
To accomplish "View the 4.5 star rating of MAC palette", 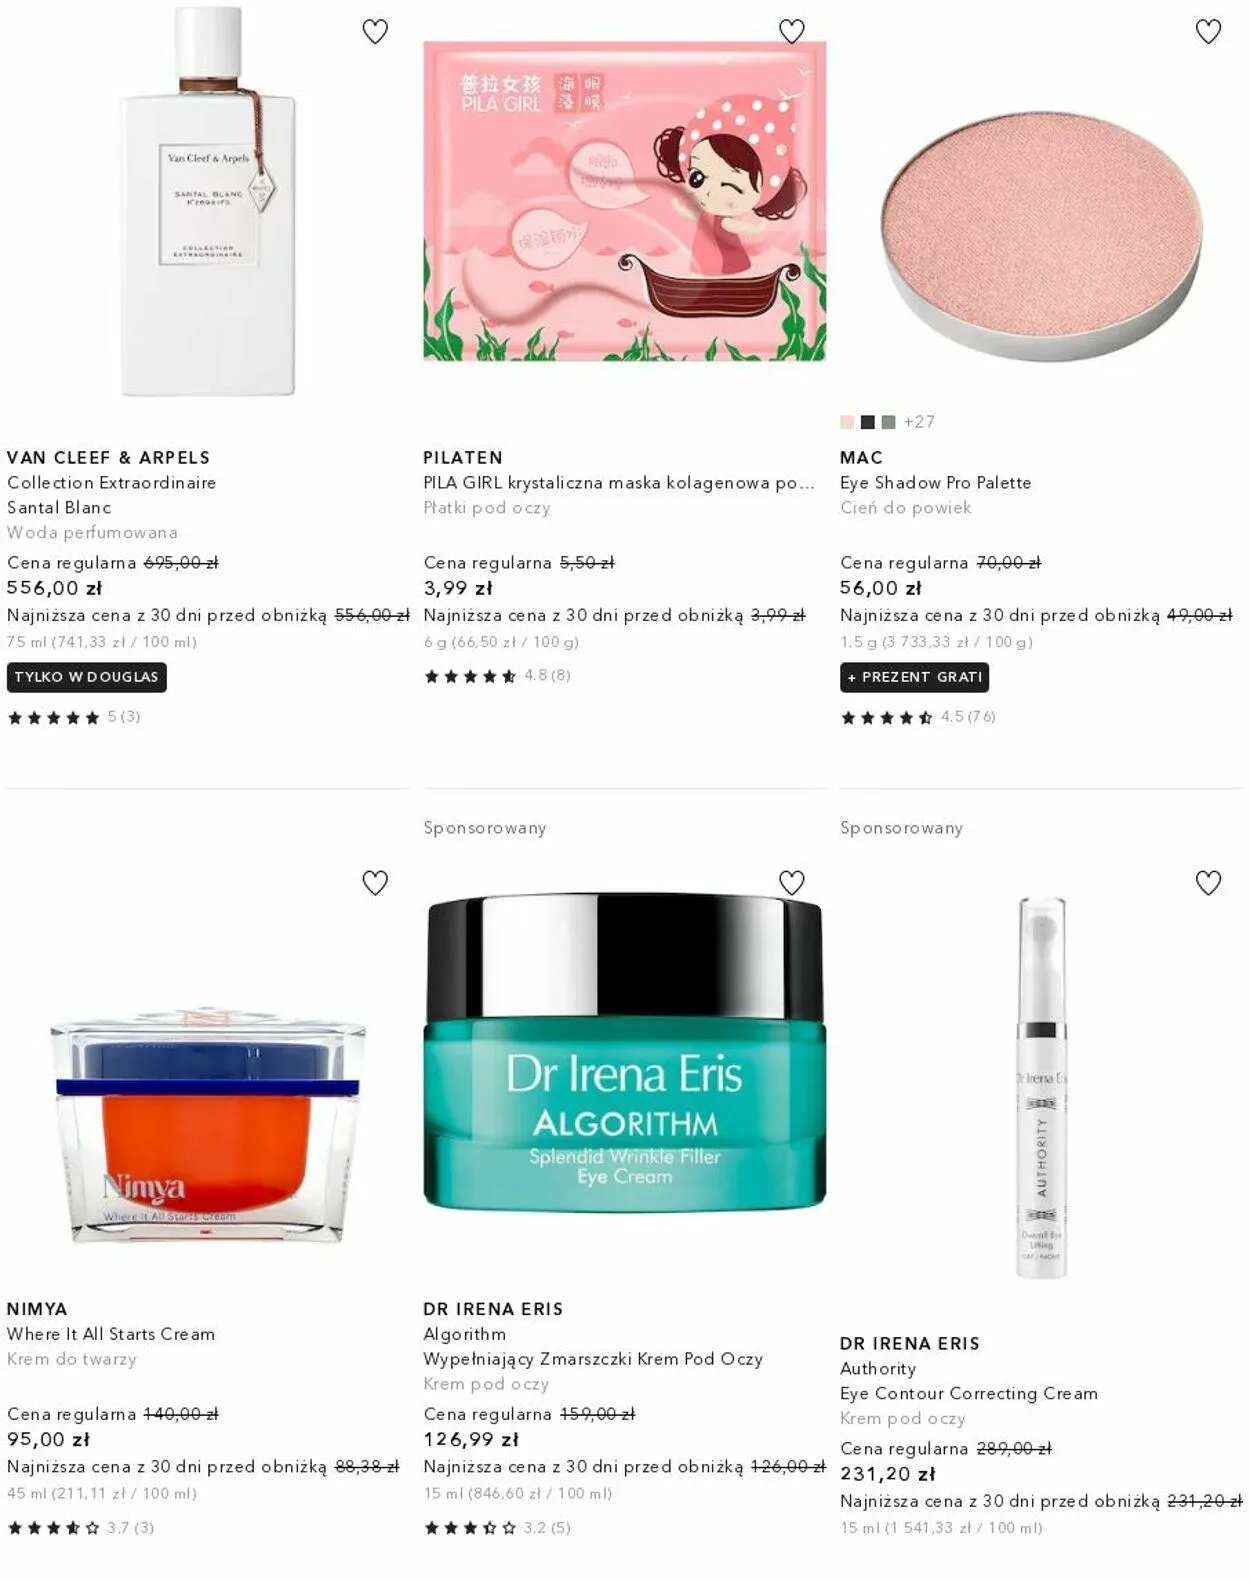I will 918,717.
